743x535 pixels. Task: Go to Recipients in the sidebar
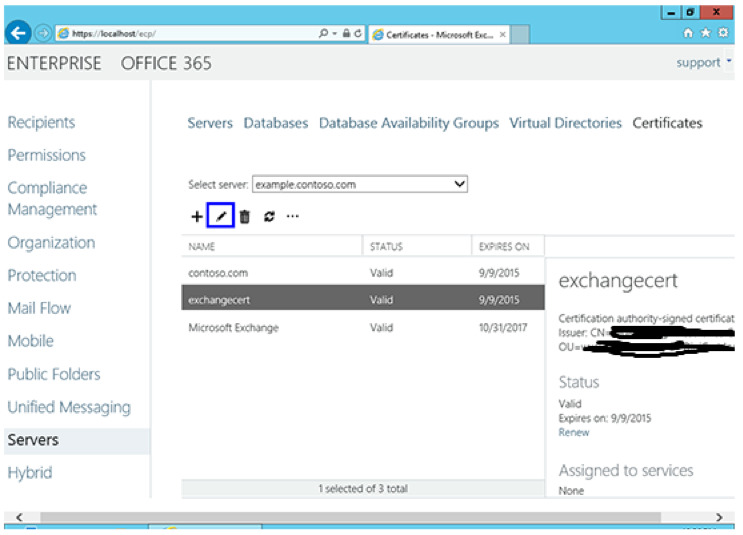(41, 122)
